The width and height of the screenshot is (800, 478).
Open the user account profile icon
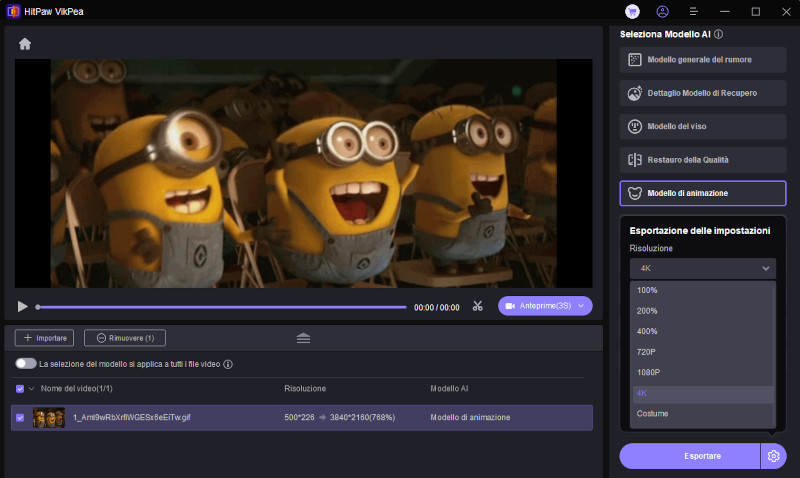[662, 11]
